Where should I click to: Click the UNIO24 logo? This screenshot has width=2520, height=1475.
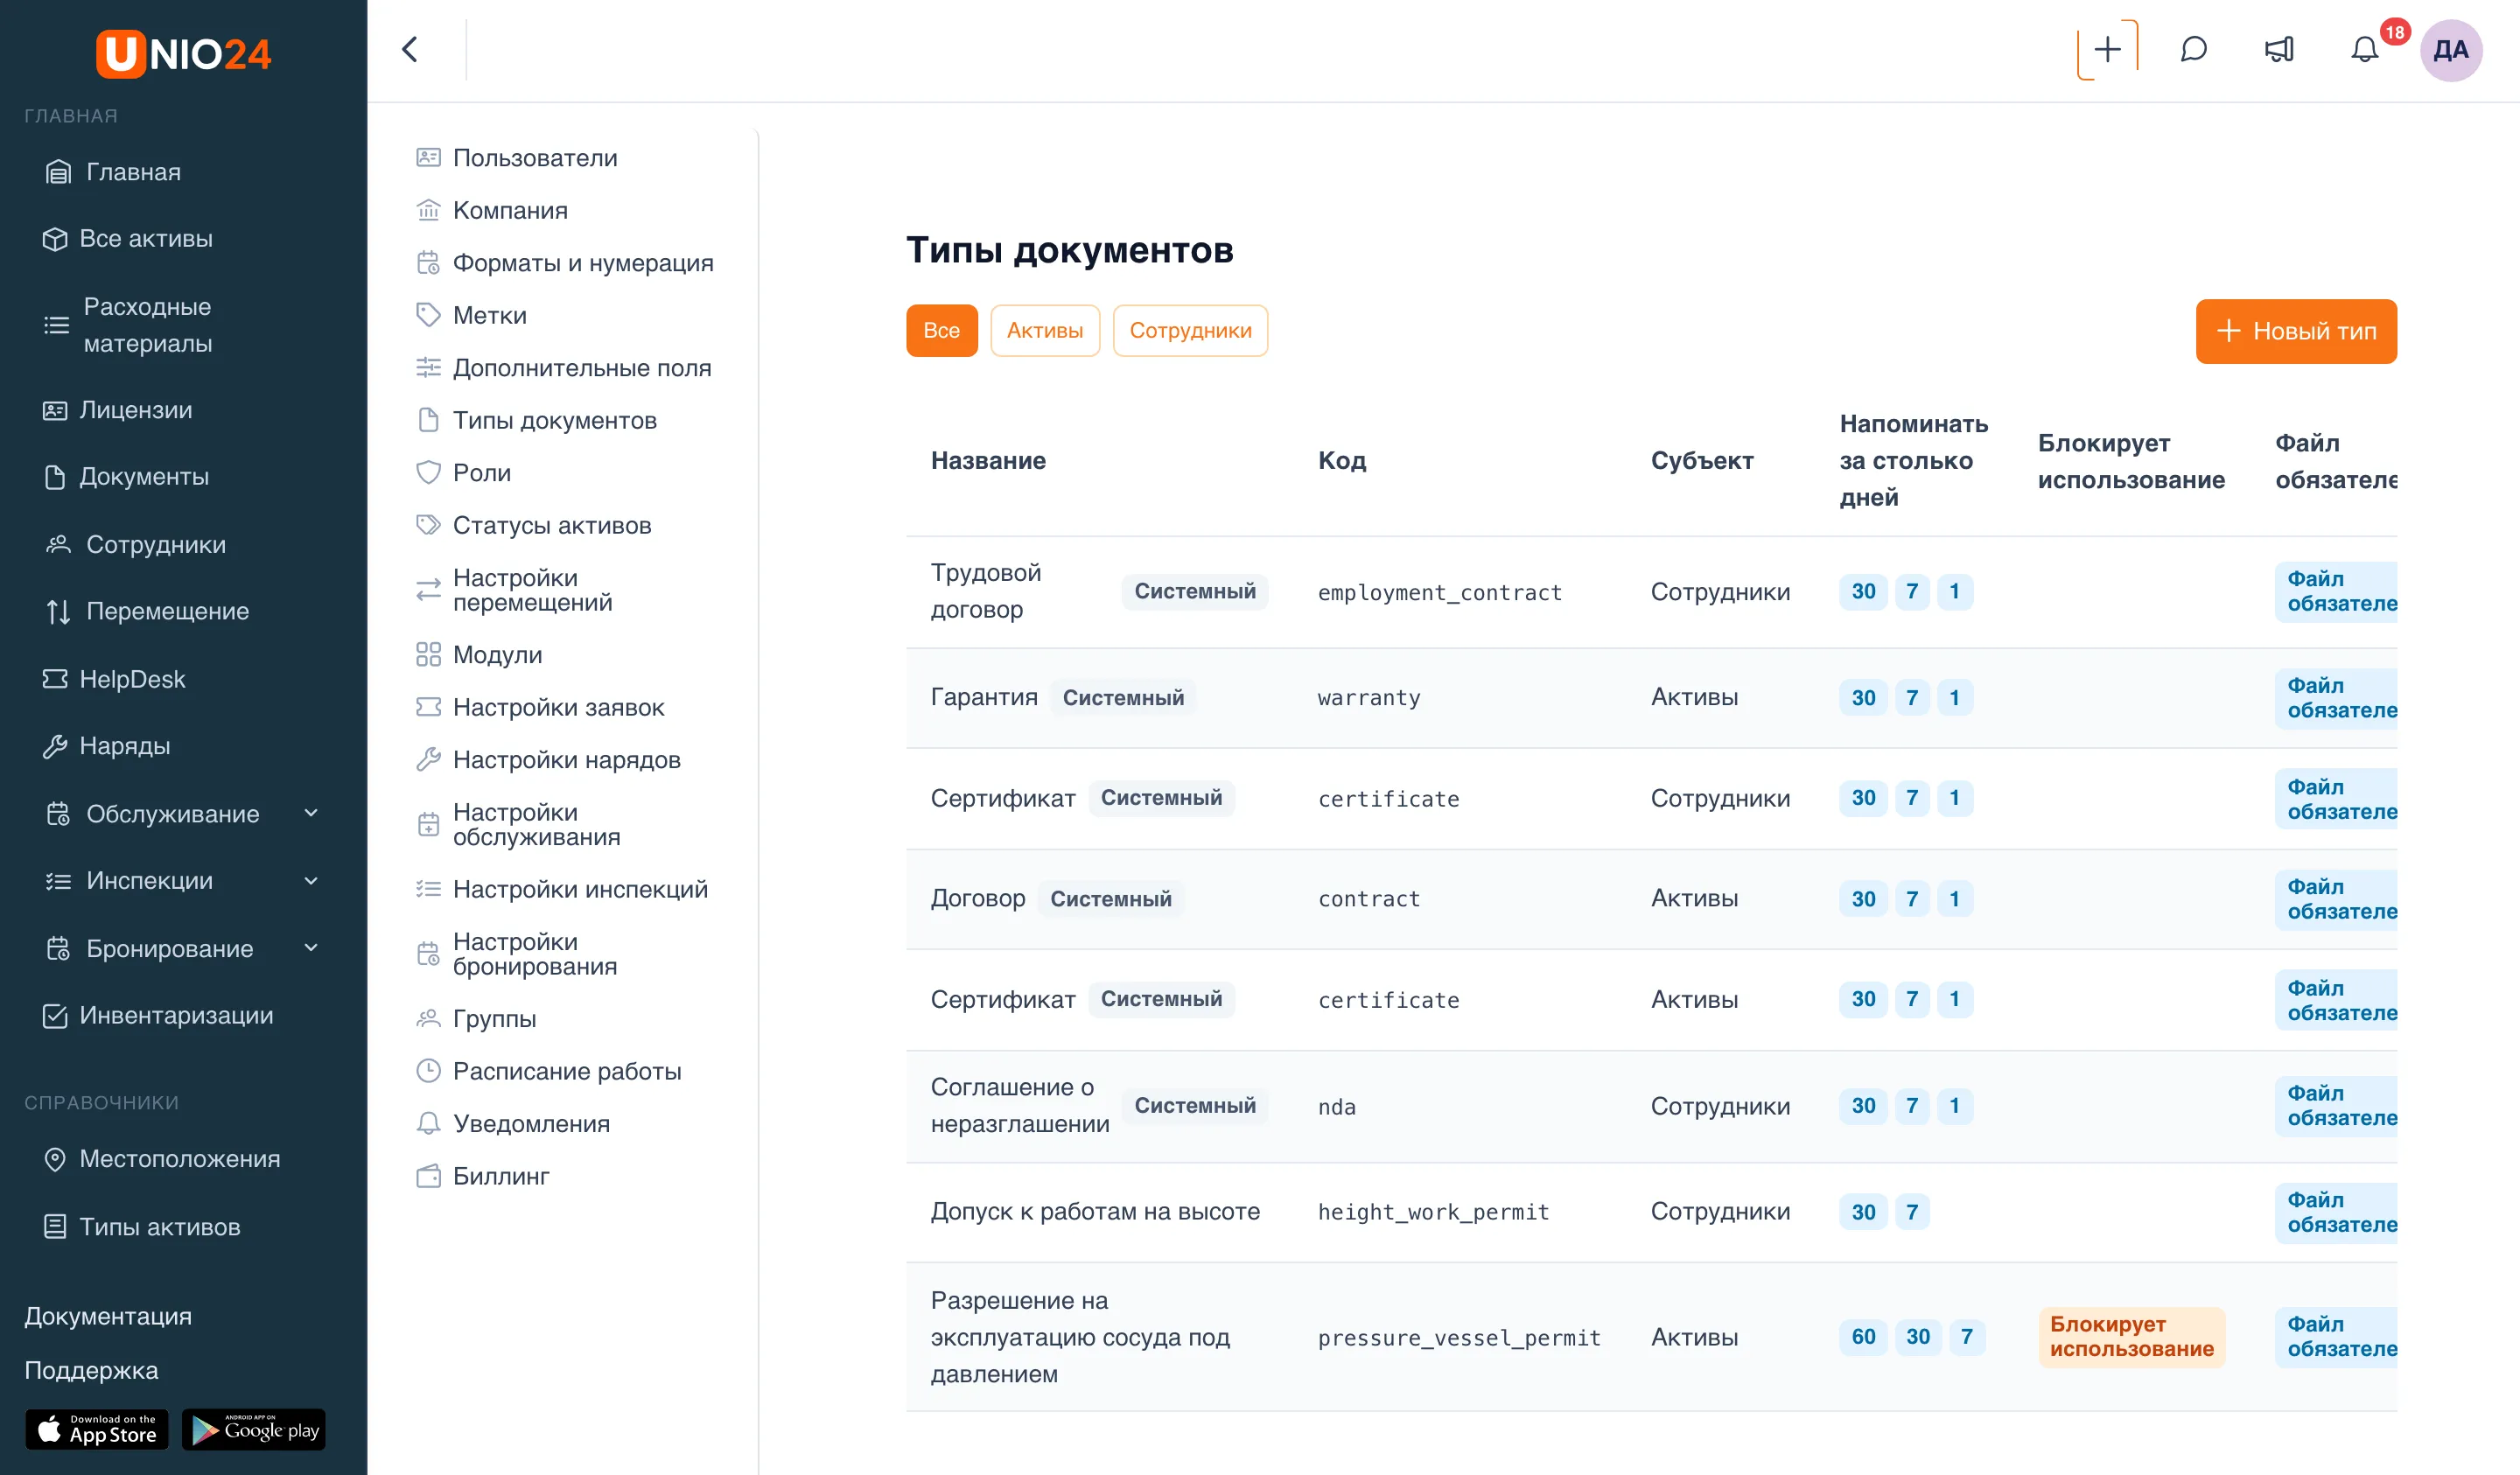point(184,53)
